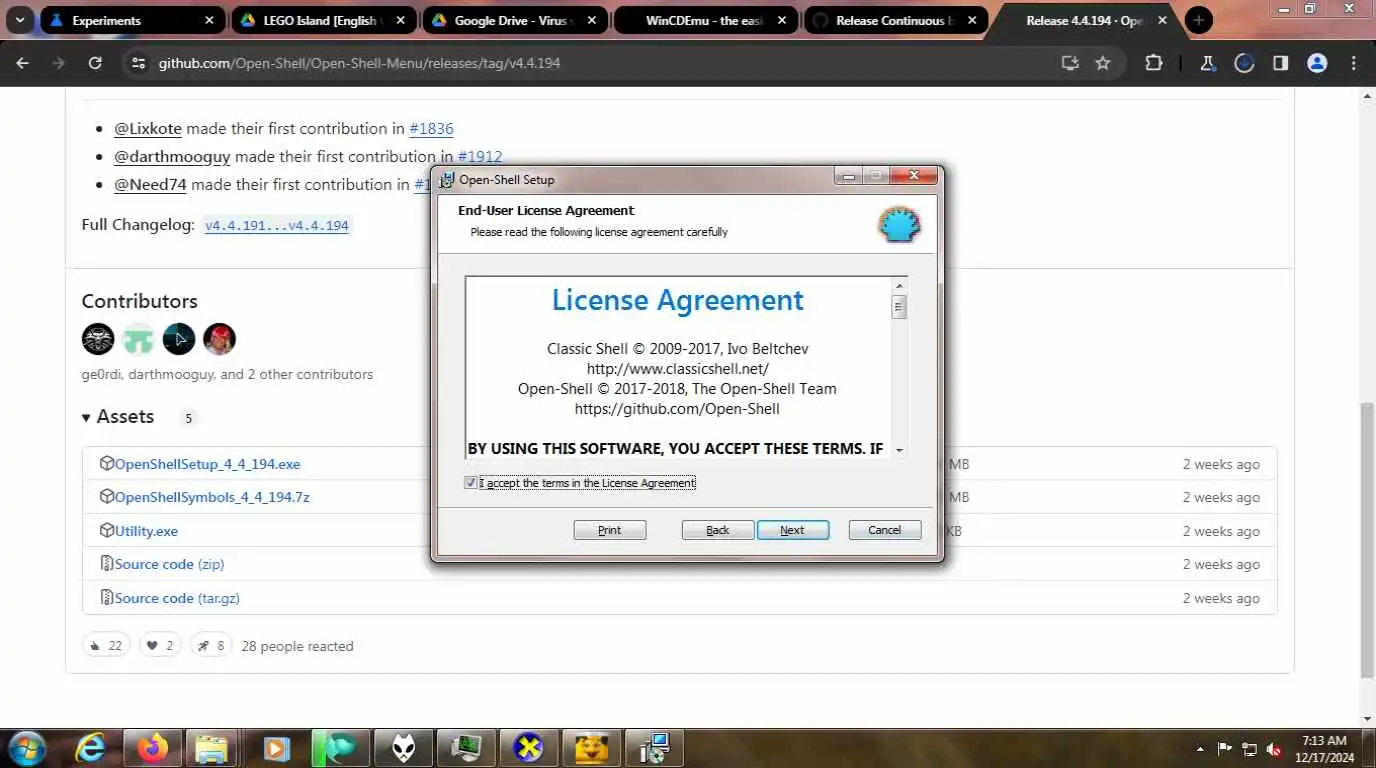The width and height of the screenshot is (1376, 768).
Task: Click the blue and yellow X taskbar icon
Action: click(x=528, y=748)
